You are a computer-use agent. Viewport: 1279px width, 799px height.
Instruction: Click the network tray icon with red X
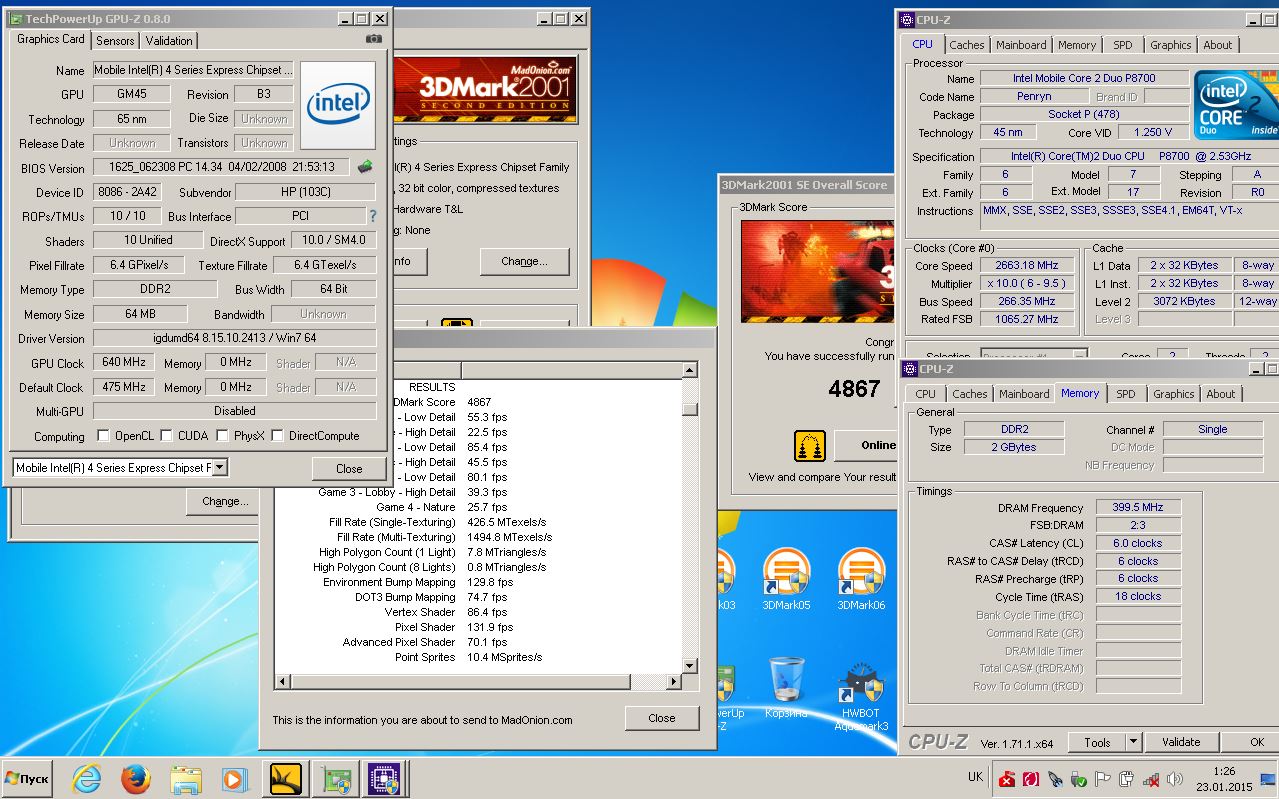pos(1151,779)
